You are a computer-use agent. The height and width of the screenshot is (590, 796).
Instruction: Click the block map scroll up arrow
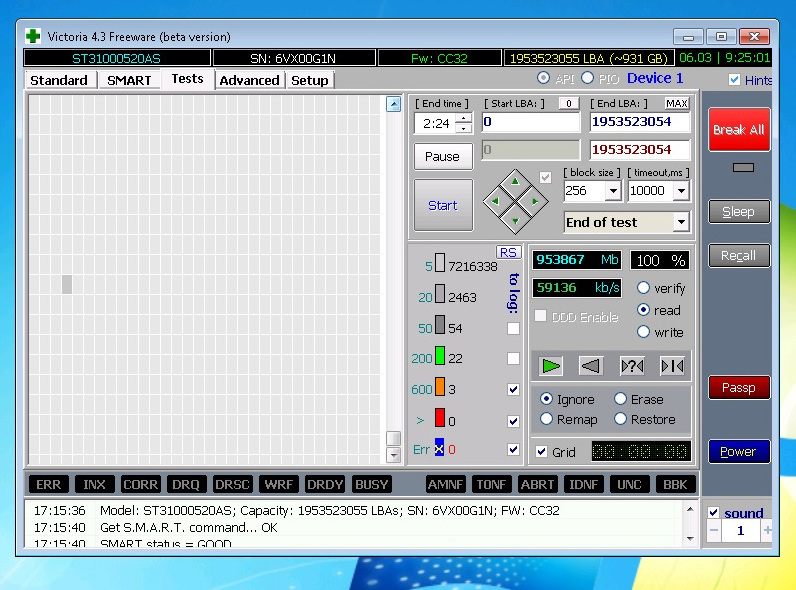[x=393, y=104]
